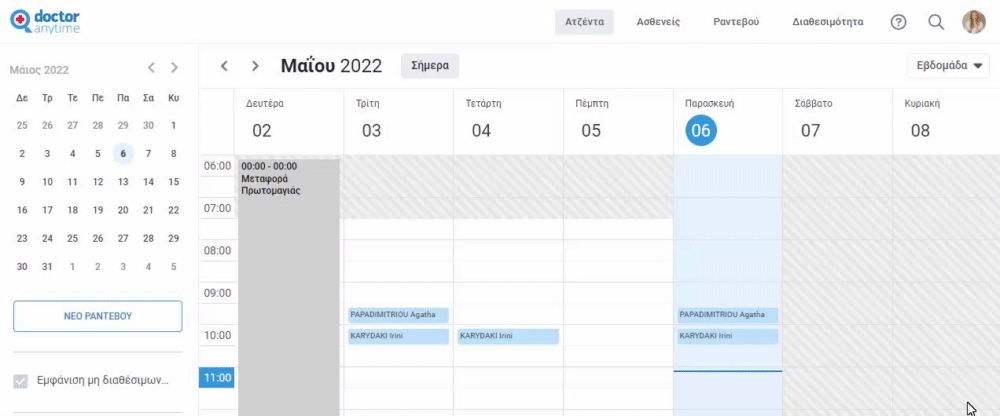This screenshot has width=1000, height=416.
Task: Click the Σήμερα button
Action: click(430, 66)
